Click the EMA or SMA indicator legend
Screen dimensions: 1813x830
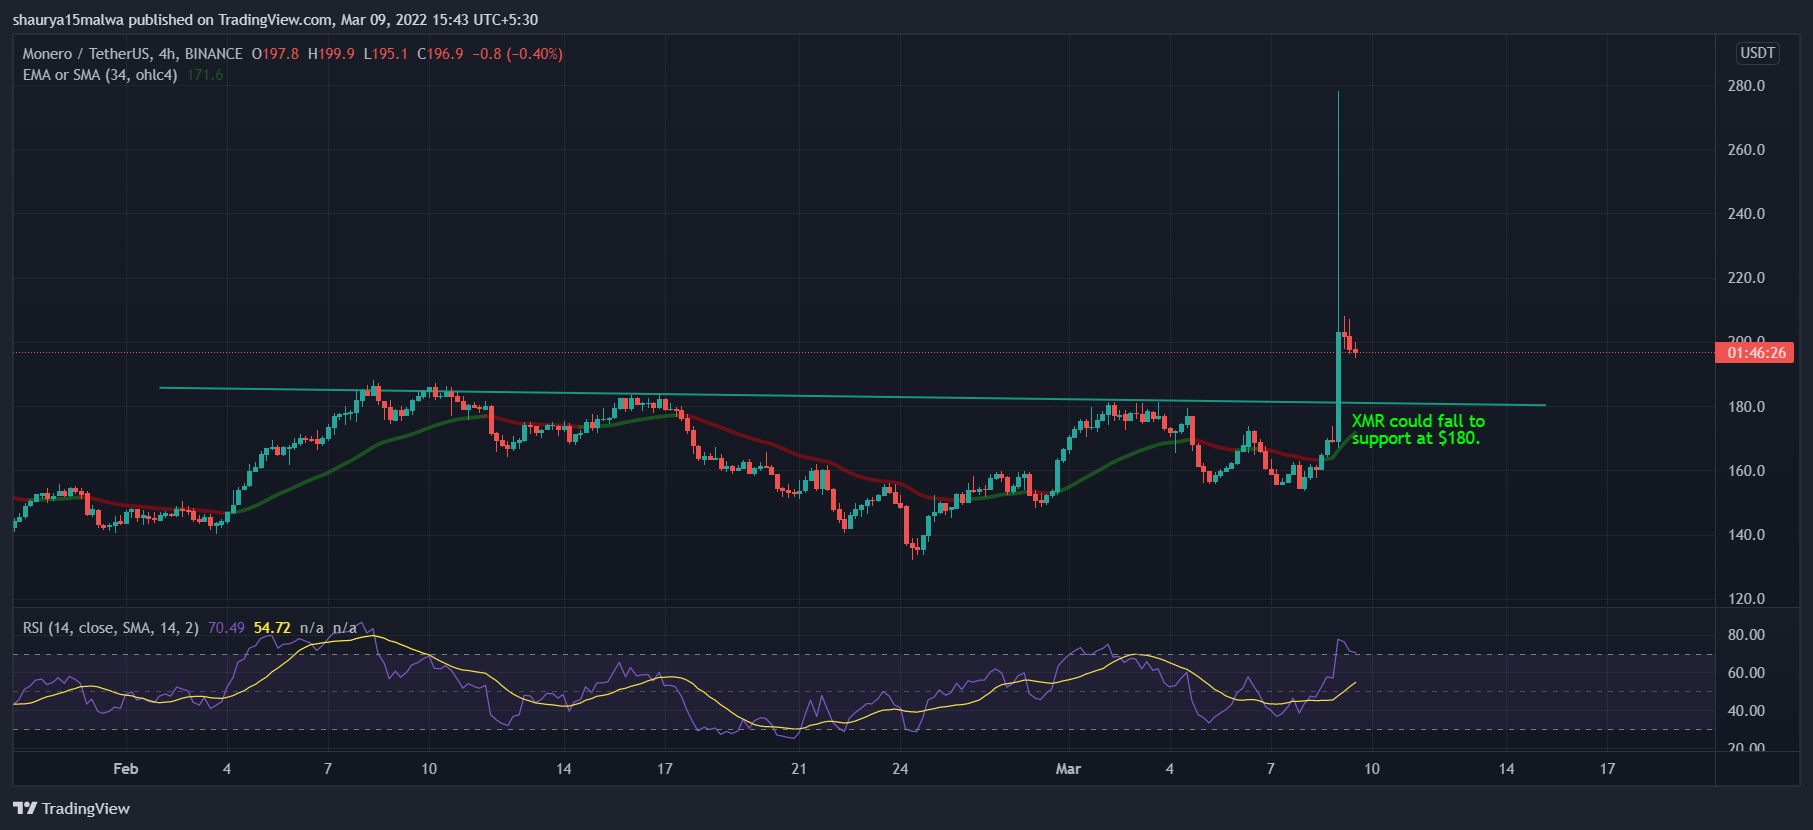click(x=100, y=75)
